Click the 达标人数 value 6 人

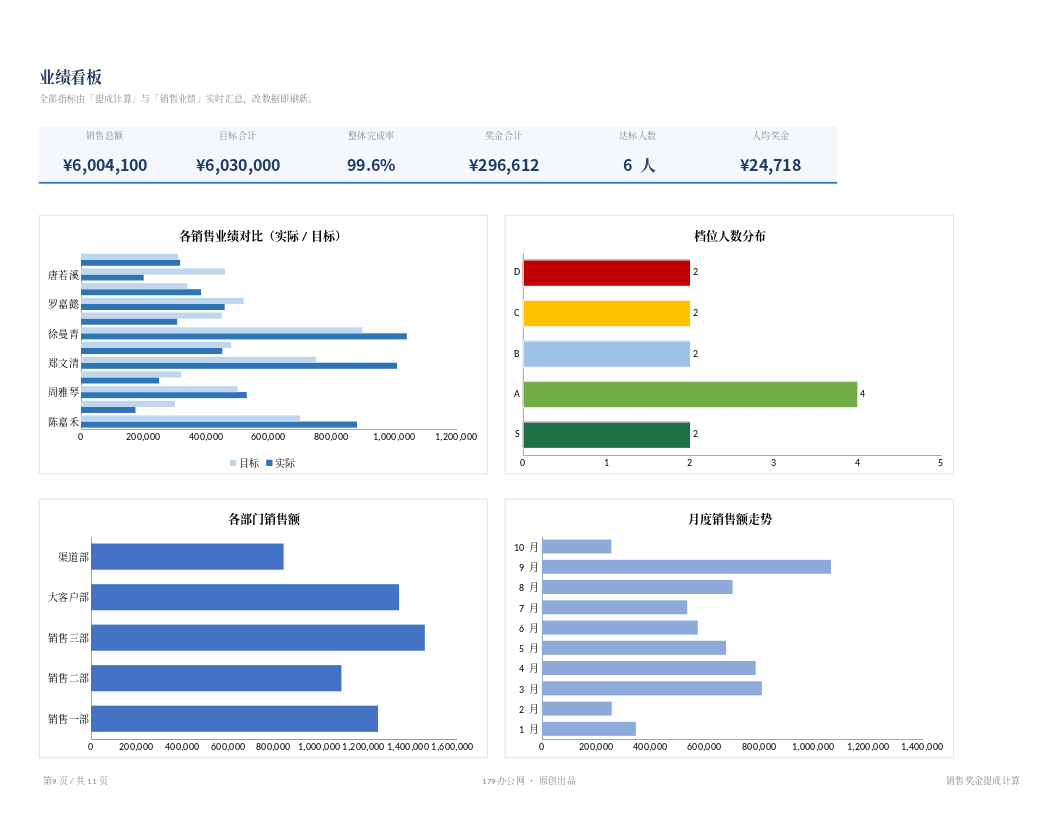pyautogui.click(x=638, y=165)
